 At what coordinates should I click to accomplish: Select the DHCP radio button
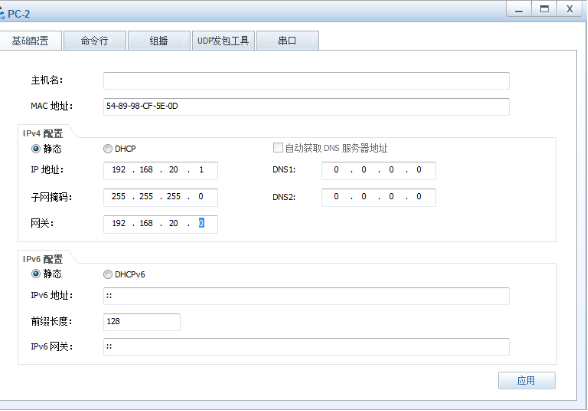[x=108, y=149]
